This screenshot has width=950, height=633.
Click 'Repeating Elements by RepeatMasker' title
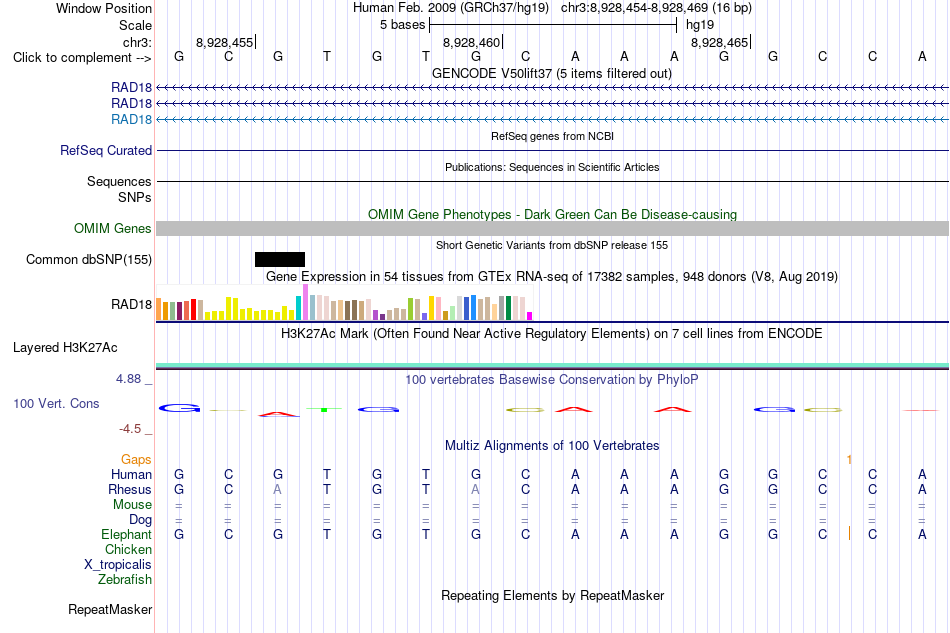coord(552,595)
